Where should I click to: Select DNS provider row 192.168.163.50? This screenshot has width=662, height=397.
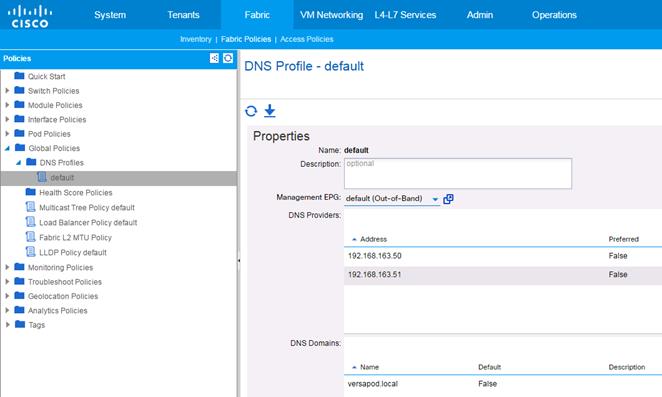click(x=503, y=256)
